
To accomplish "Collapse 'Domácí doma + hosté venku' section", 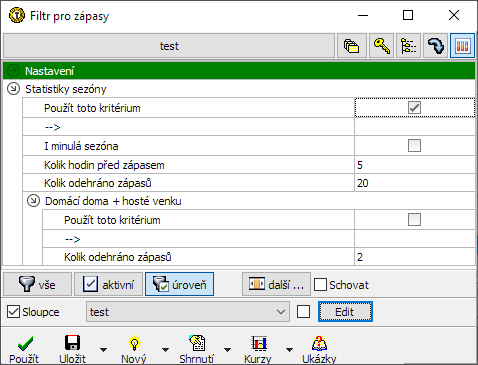I will tap(33, 201).
